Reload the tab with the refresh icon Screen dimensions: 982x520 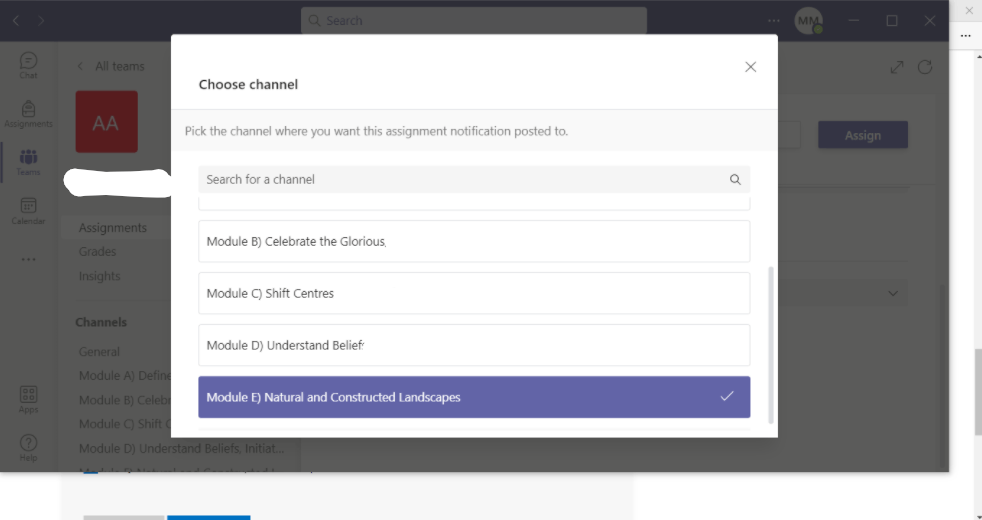(925, 67)
